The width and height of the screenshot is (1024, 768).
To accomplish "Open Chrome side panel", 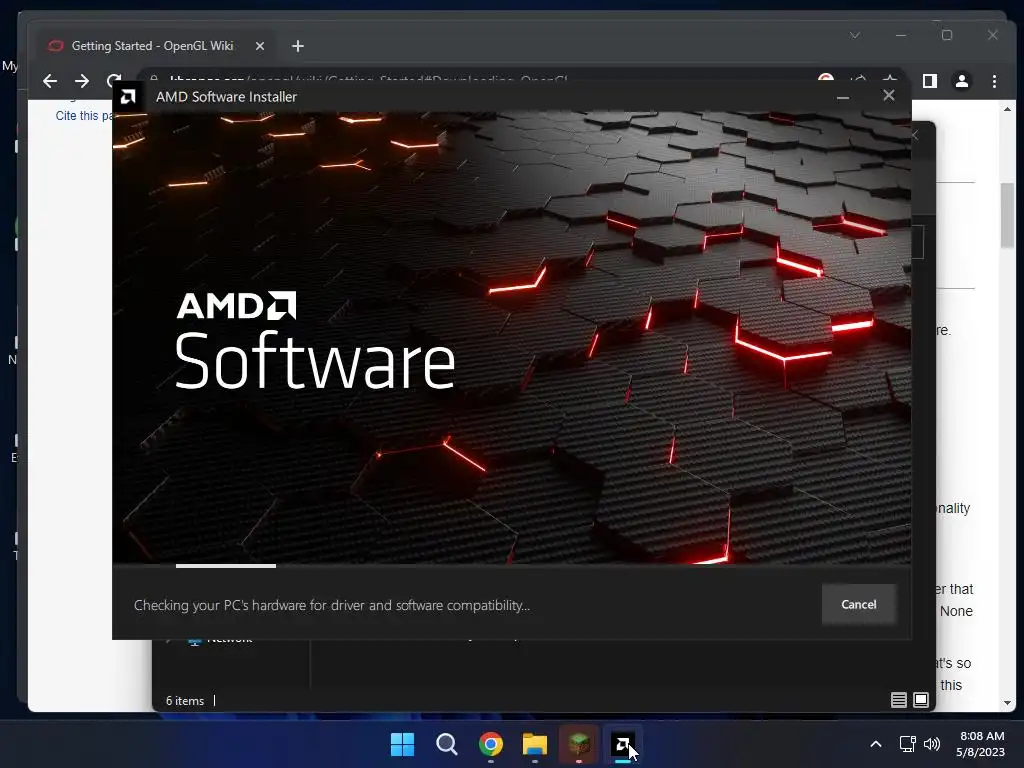I will pos(930,81).
